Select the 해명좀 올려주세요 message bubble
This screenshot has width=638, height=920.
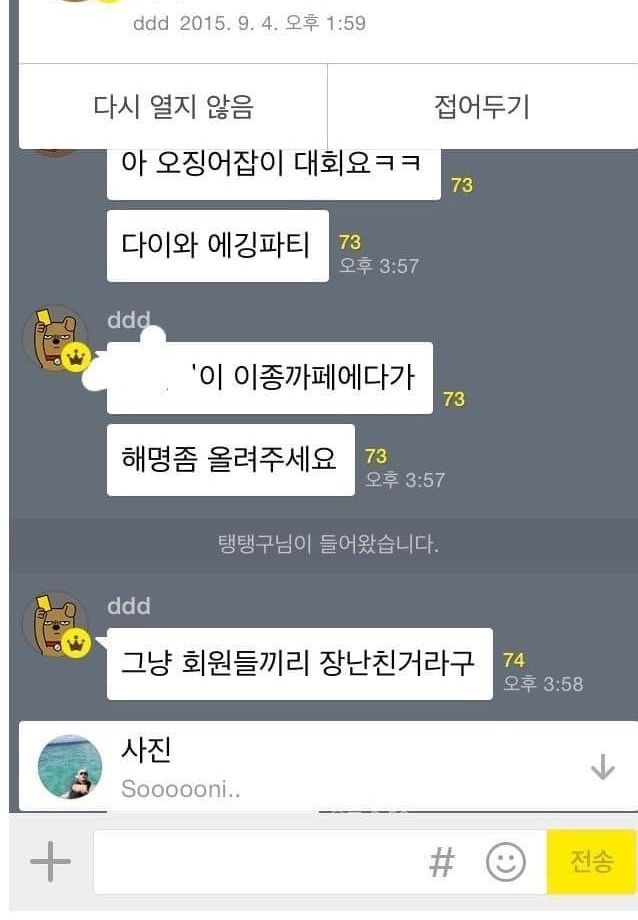tap(230, 459)
